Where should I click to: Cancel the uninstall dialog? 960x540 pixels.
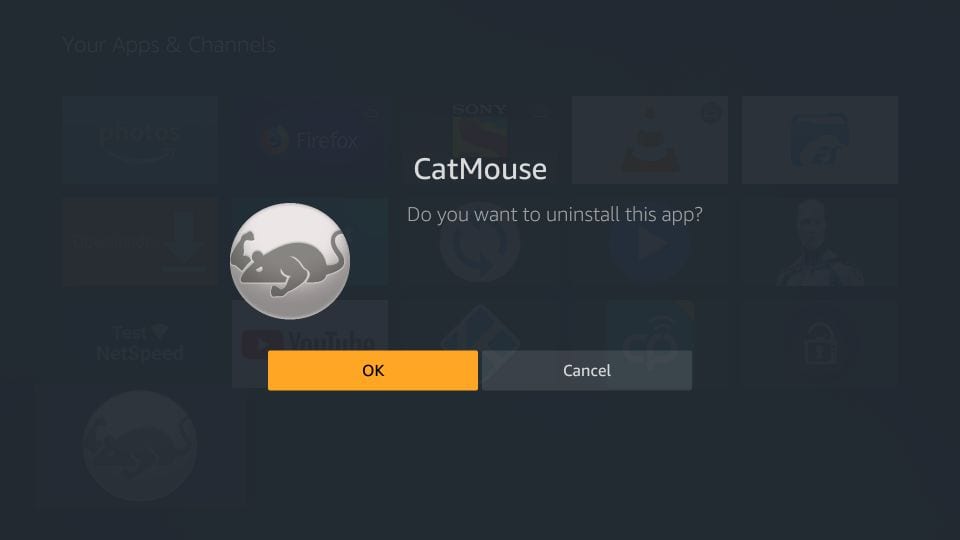pos(587,370)
